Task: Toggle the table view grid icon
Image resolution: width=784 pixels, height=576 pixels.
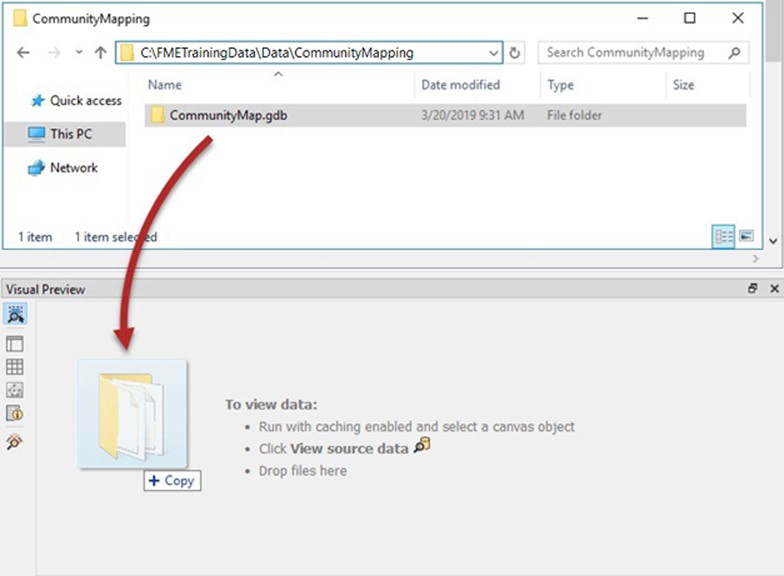Action: [x=15, y=367]
